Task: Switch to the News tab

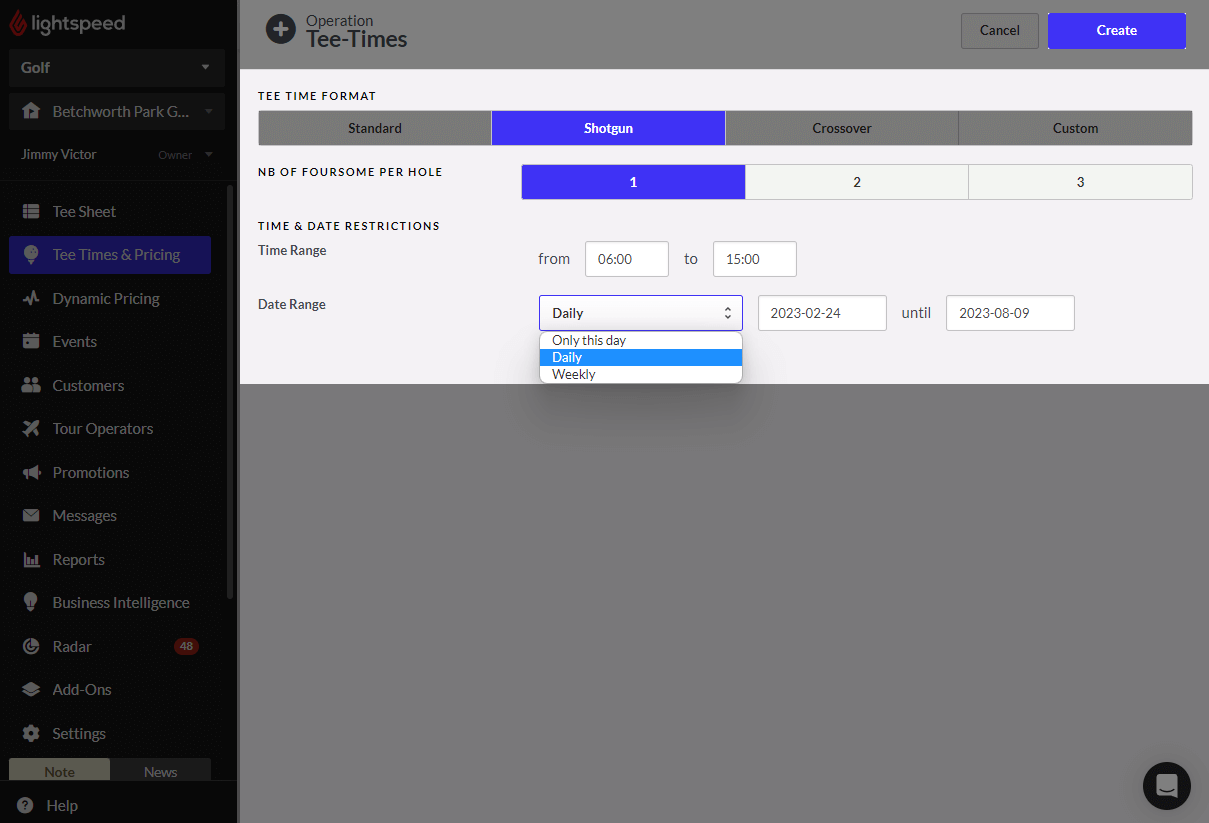Action: 160,771
